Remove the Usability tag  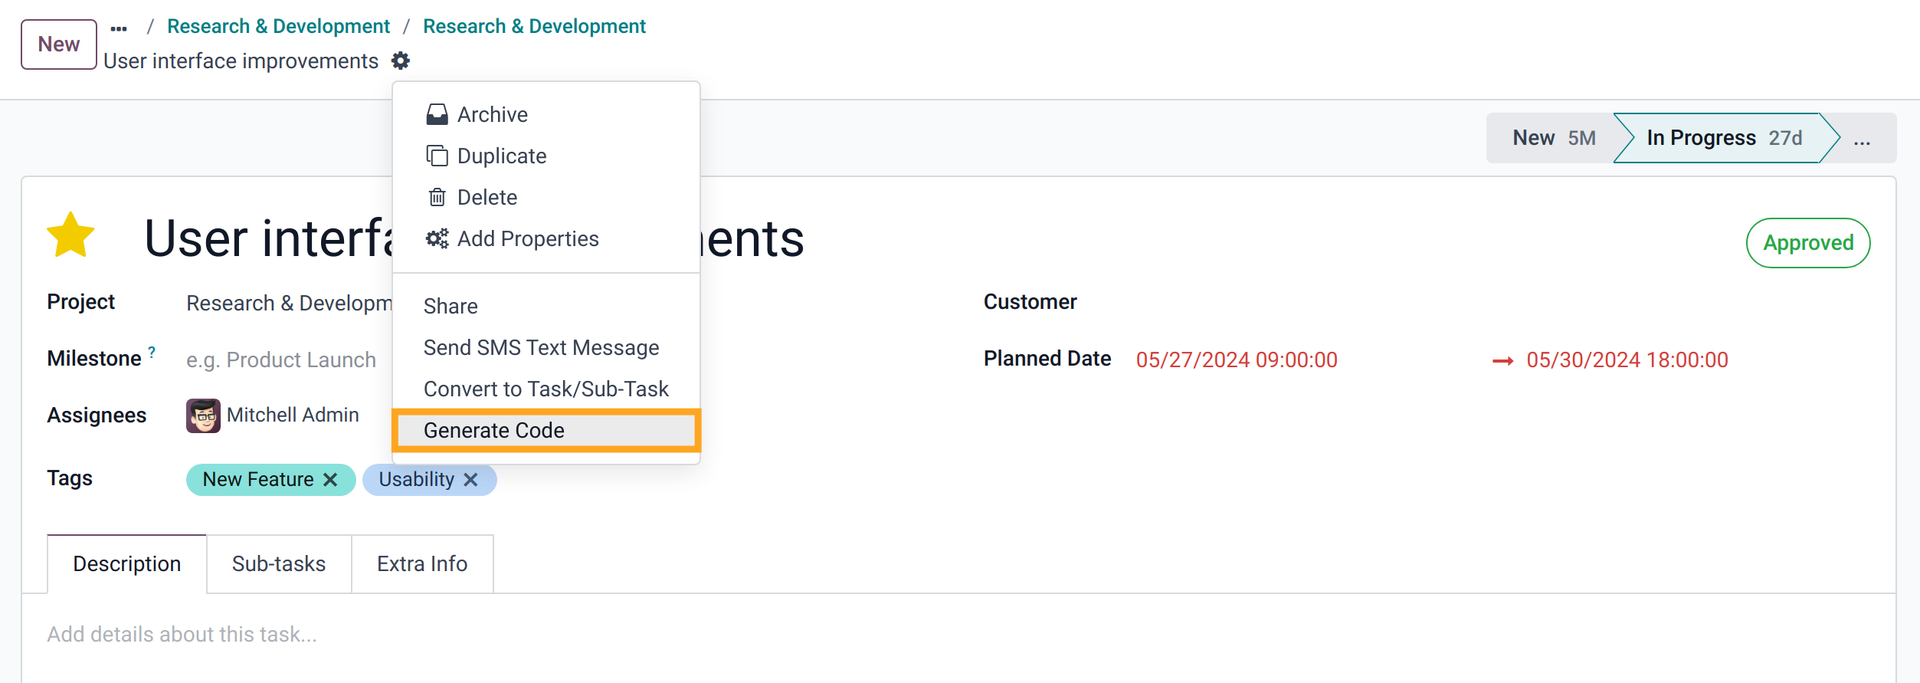(471, 480)
